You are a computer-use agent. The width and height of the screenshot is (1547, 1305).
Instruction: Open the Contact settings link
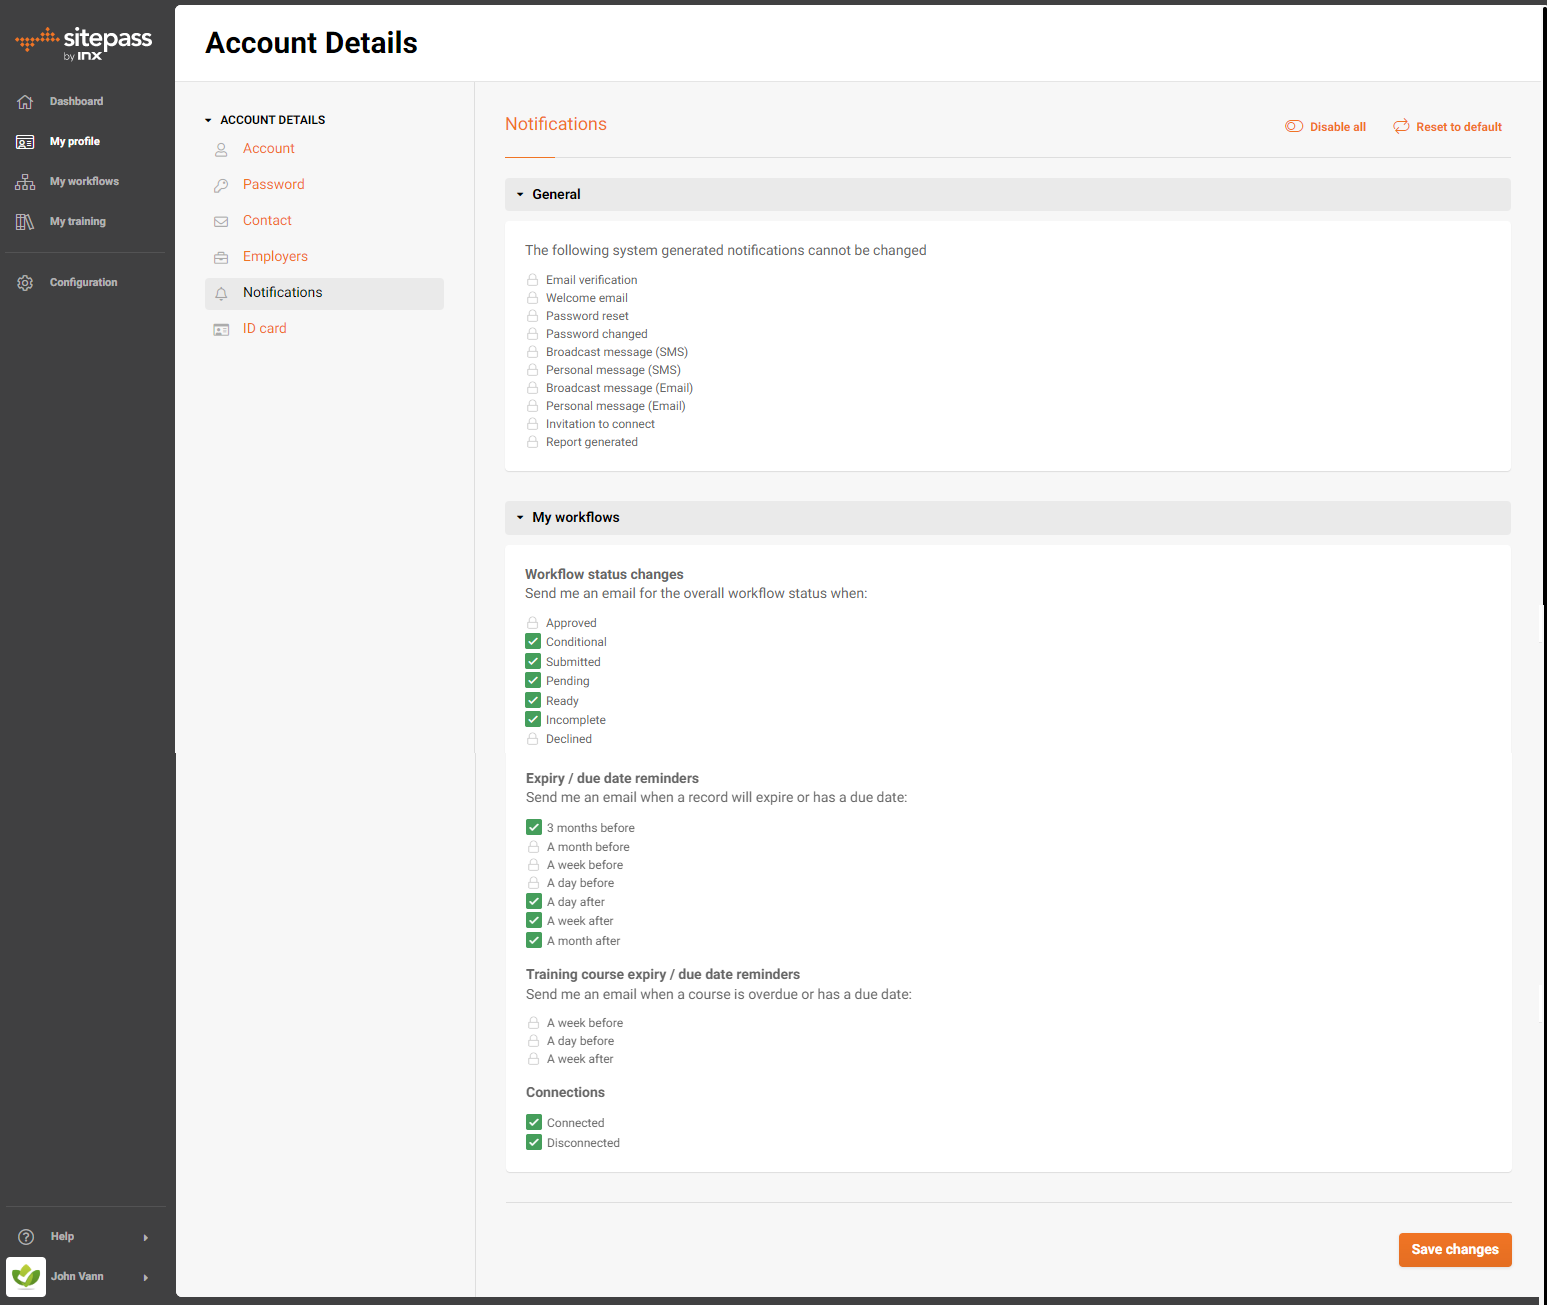coord(267,221)
